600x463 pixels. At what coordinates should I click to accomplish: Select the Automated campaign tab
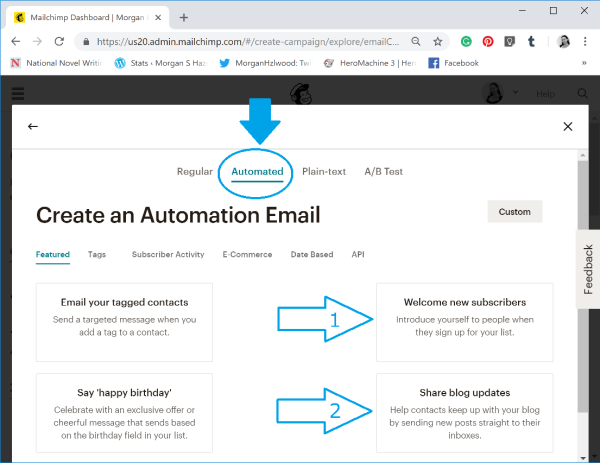[257, 171]
